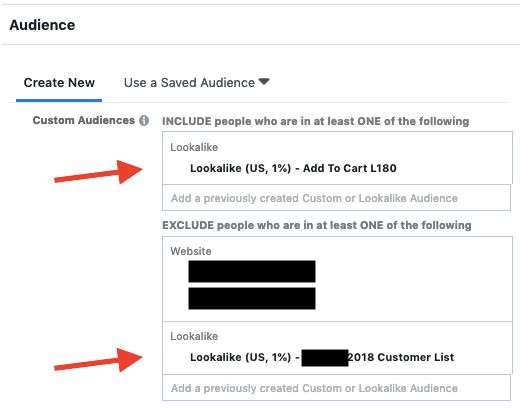The width and height of the screenshot is (520, 410).
Task: Click the Lookalike category label under EXCLUDE
Action: coord(194,336)
